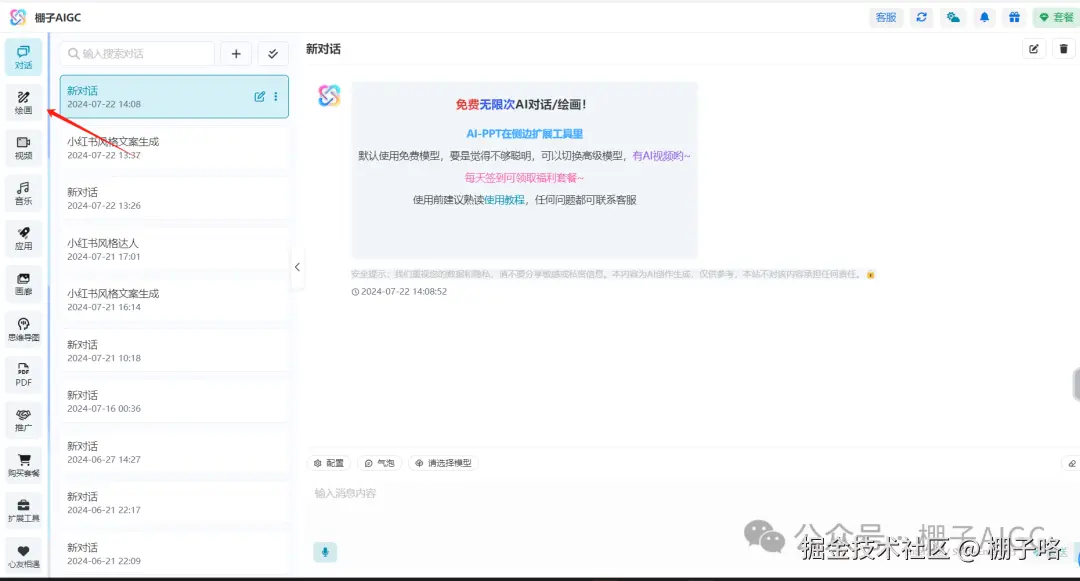Open options menu of 新对话 conversation
This screenshot has width=1080, height=581.
275,95
